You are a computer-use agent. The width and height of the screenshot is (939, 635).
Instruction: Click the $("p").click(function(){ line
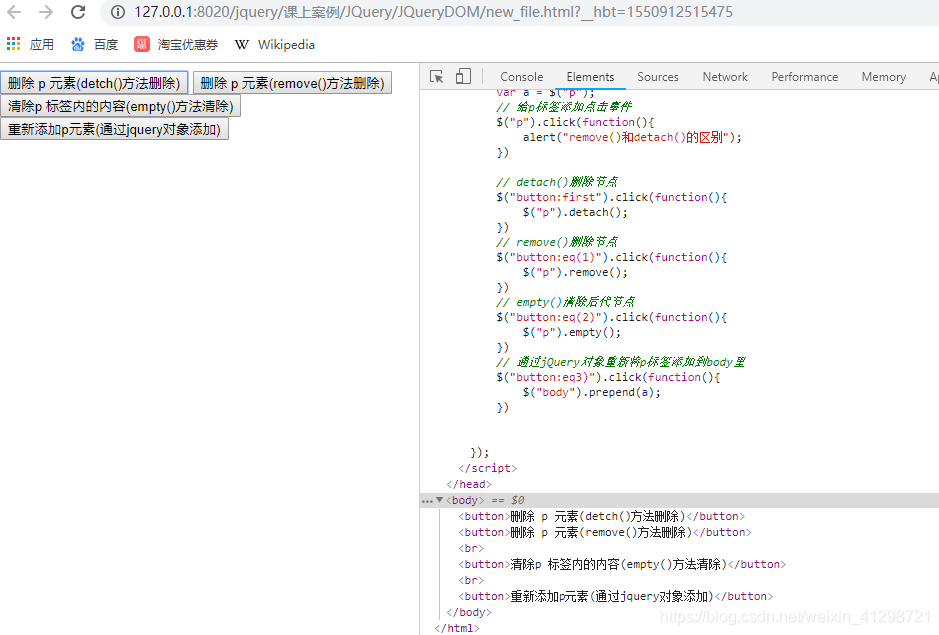click(x=575, y=122)
